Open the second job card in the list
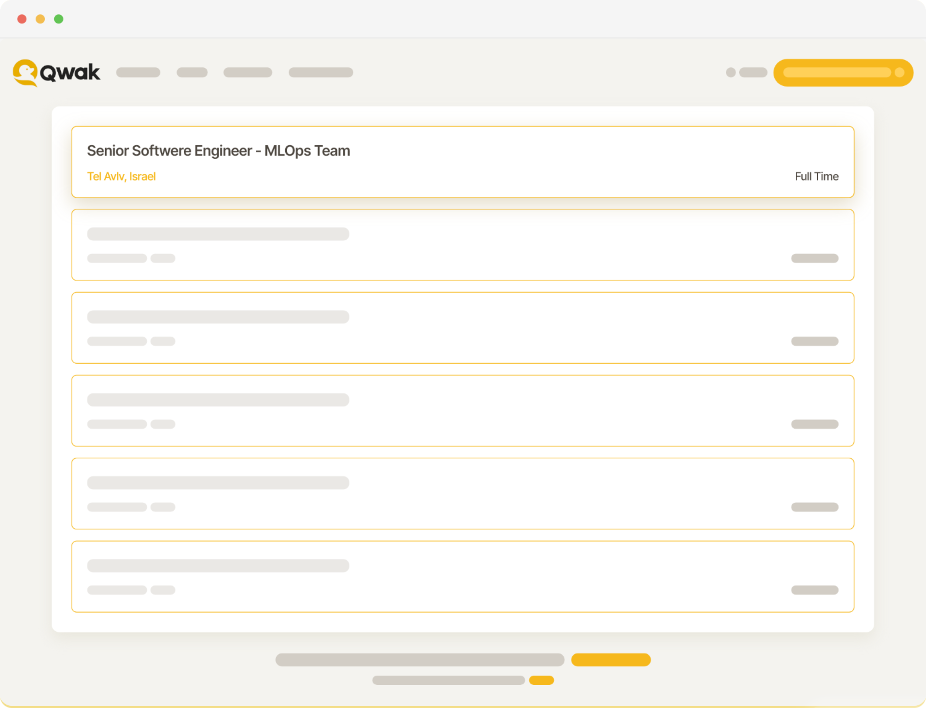Image resolution: width=926 pixels, height=708 pixels. pyautogui.click(x=462, y=245)
